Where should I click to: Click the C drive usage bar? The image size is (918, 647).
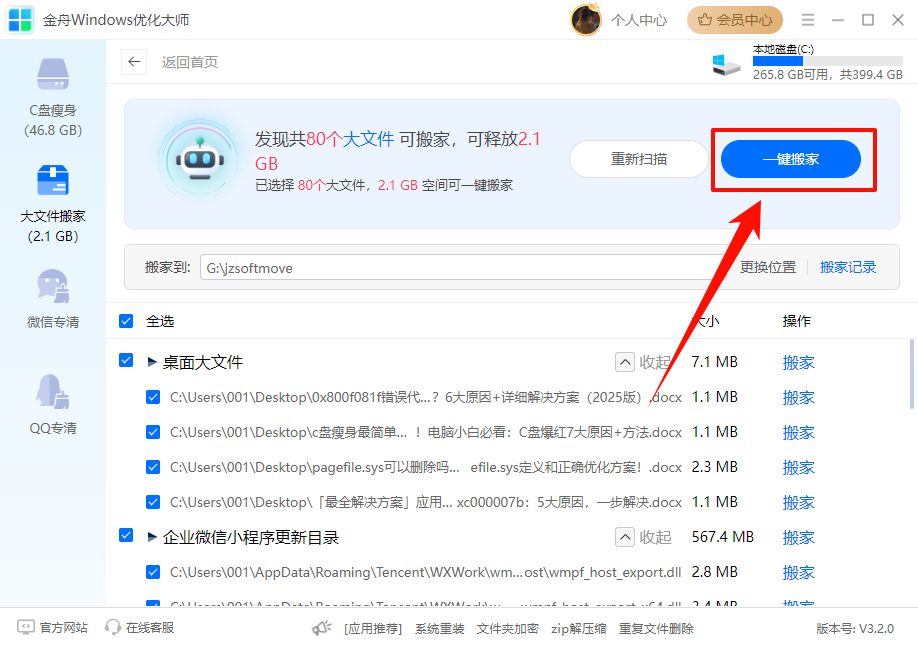(828, 61)
